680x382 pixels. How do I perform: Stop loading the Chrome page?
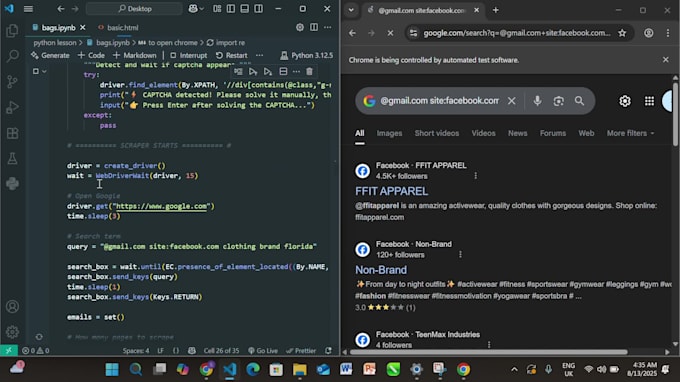tap(390, 33)
